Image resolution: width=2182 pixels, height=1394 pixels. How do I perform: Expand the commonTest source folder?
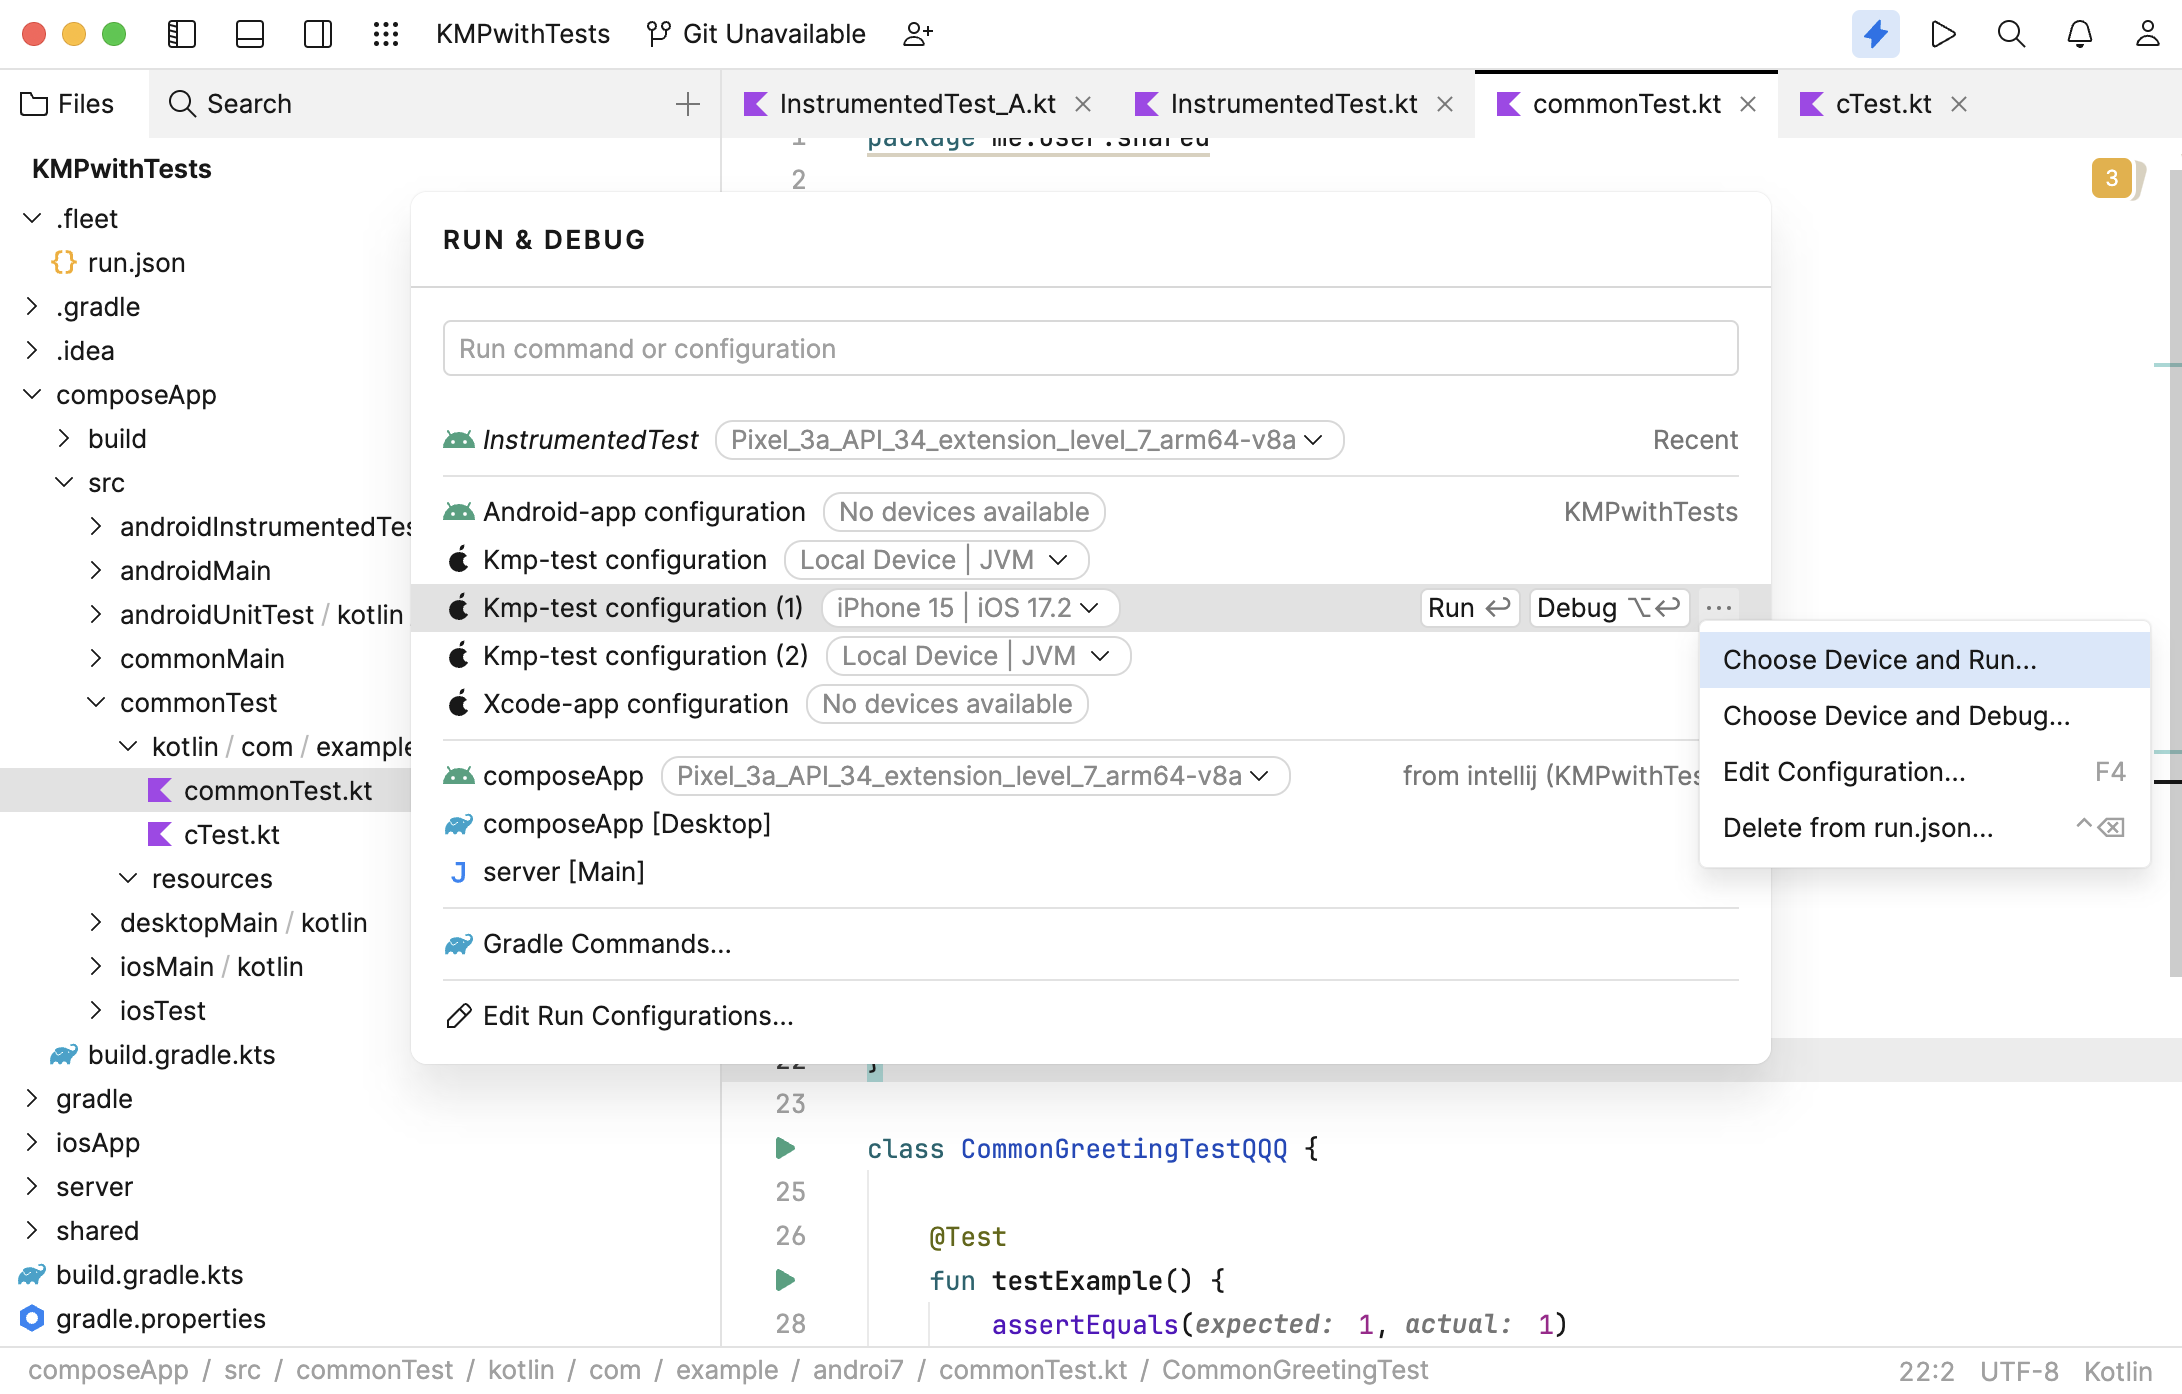pyautogui.click(x=97, y=701)
